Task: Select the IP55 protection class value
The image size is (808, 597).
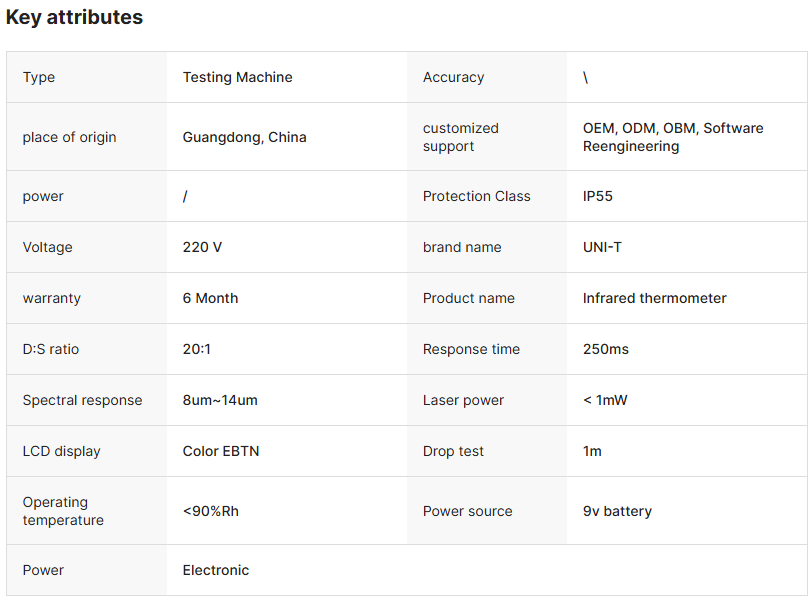Action: [598, 196]
